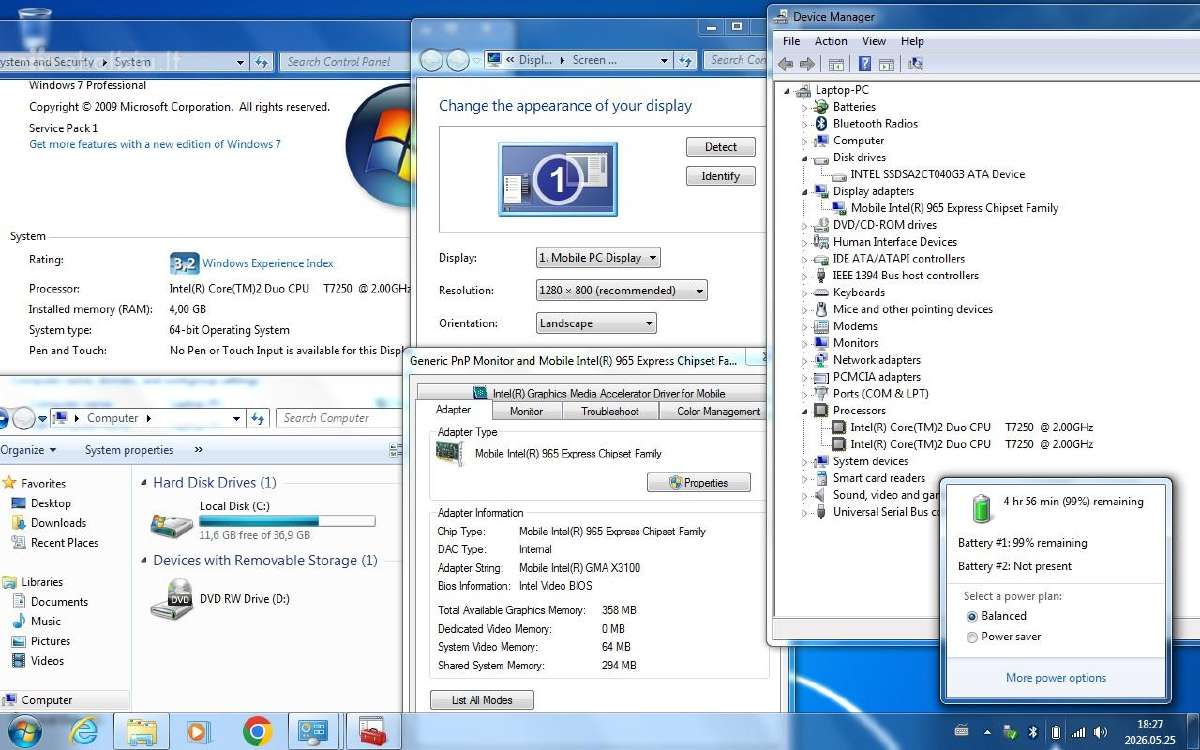Open the More power options link

tap(1056, 678)
